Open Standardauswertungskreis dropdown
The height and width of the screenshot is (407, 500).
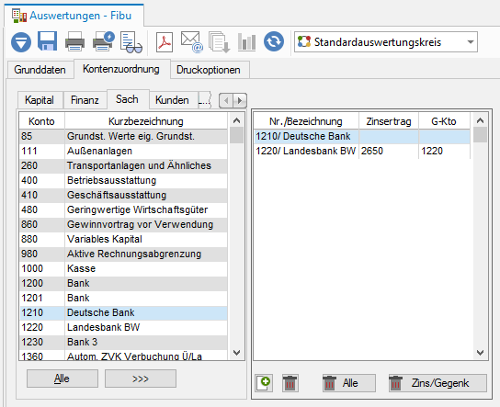coord(386,42)
